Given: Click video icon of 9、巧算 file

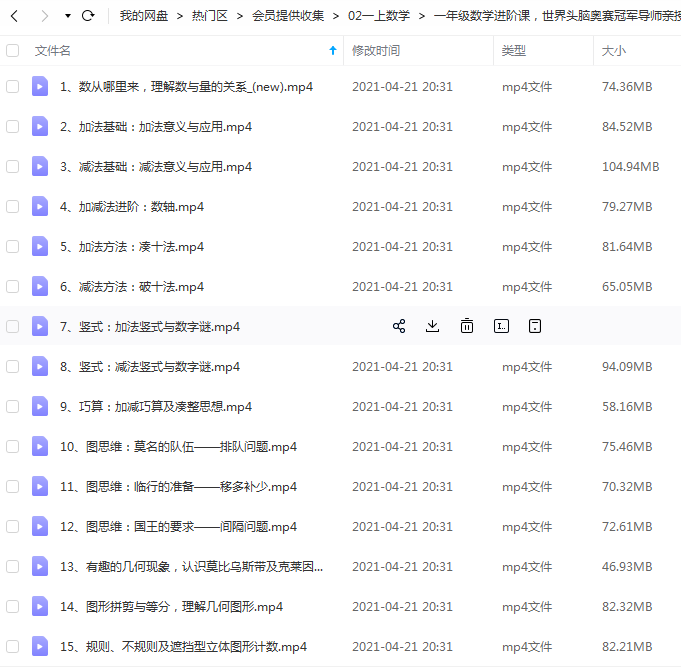Looking at the screenshot, I should (x=40, y=406).
